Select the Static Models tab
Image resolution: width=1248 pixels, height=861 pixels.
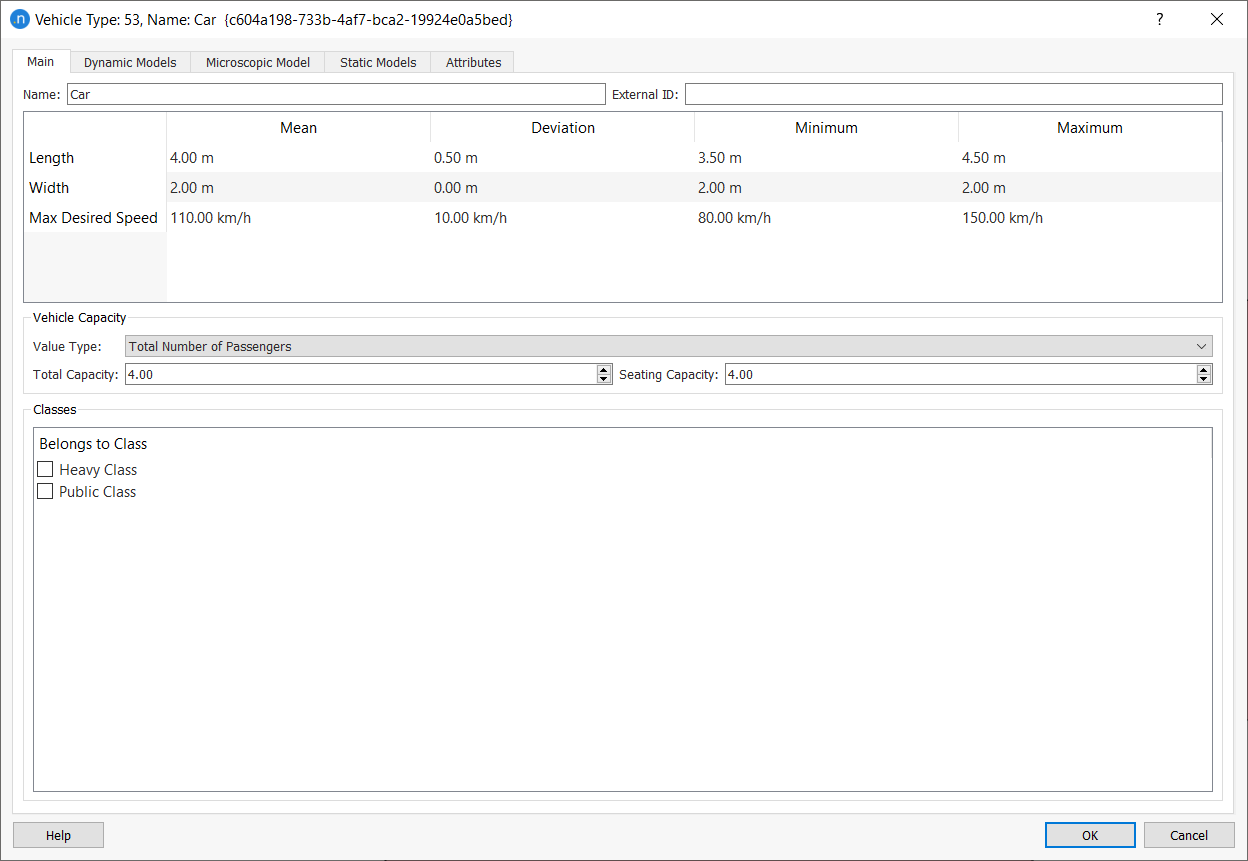(x=377, y=62)
